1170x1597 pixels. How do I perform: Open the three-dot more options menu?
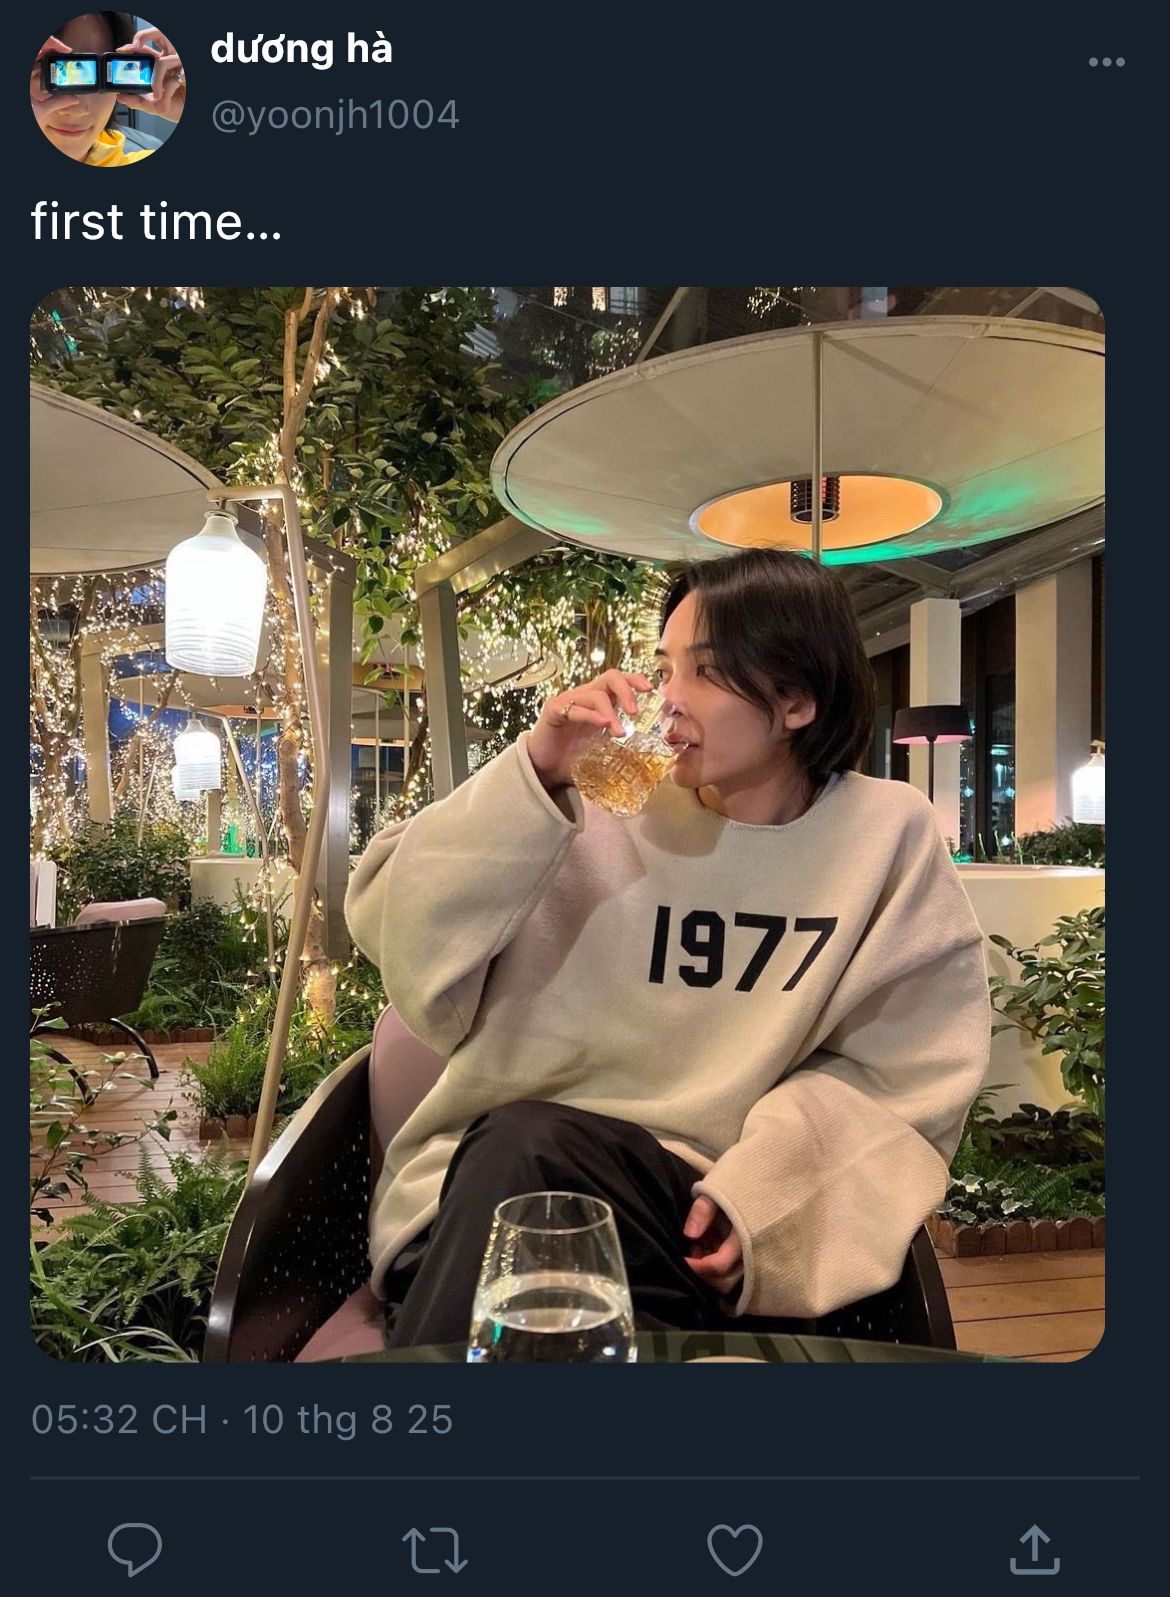[x=1106, y=62]
